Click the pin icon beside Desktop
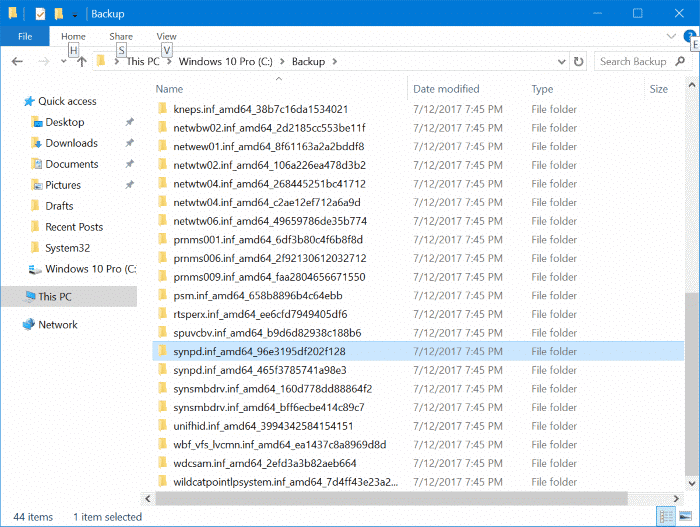 point(129,121)
